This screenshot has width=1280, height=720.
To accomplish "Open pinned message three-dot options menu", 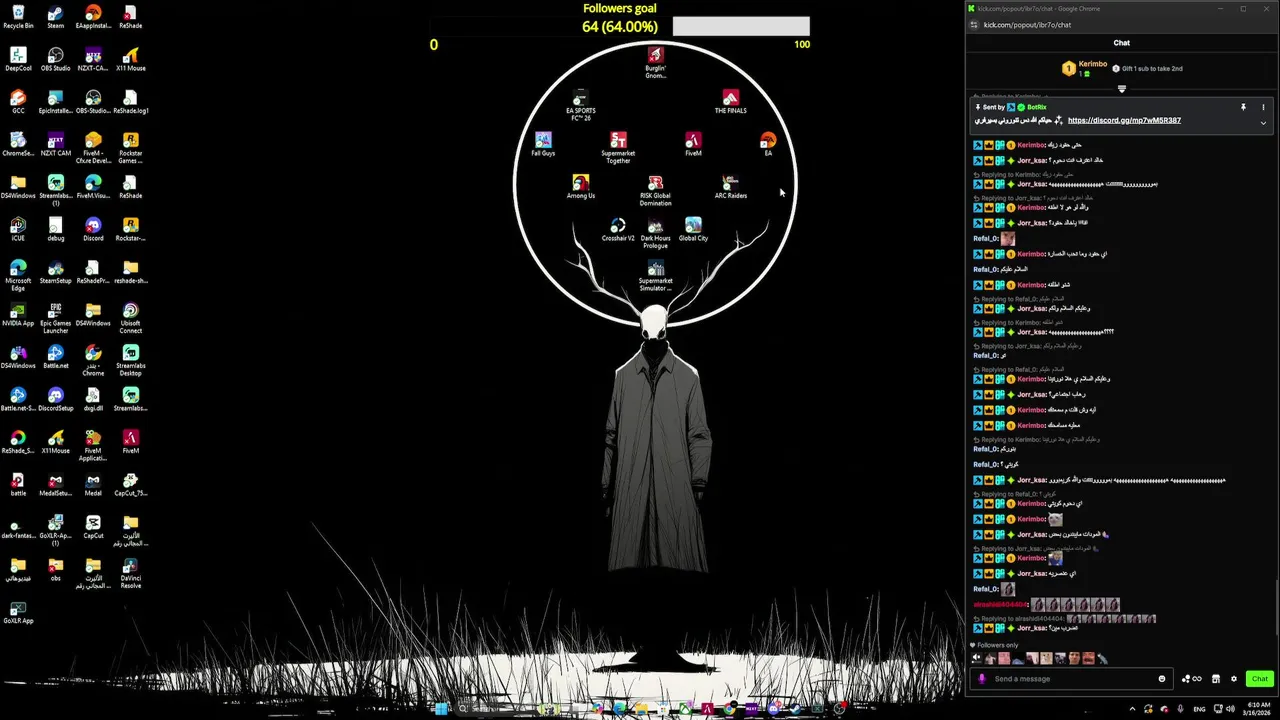I will [1263, 107].
